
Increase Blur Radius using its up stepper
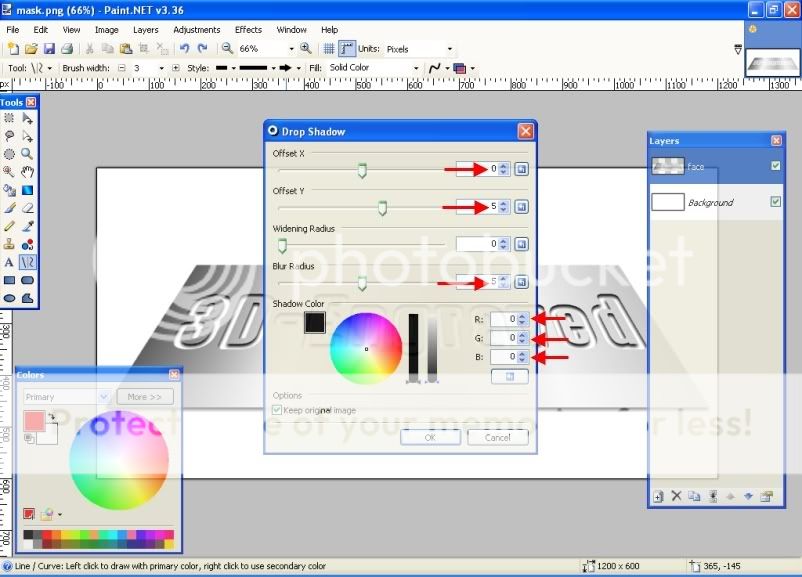coord(503,278)
